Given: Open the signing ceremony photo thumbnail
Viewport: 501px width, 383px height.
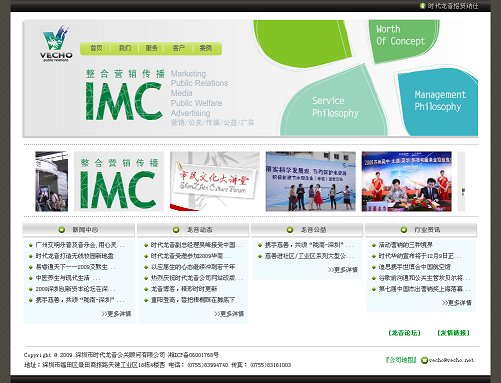Looking at the screenshot, I should coord(407,181).
